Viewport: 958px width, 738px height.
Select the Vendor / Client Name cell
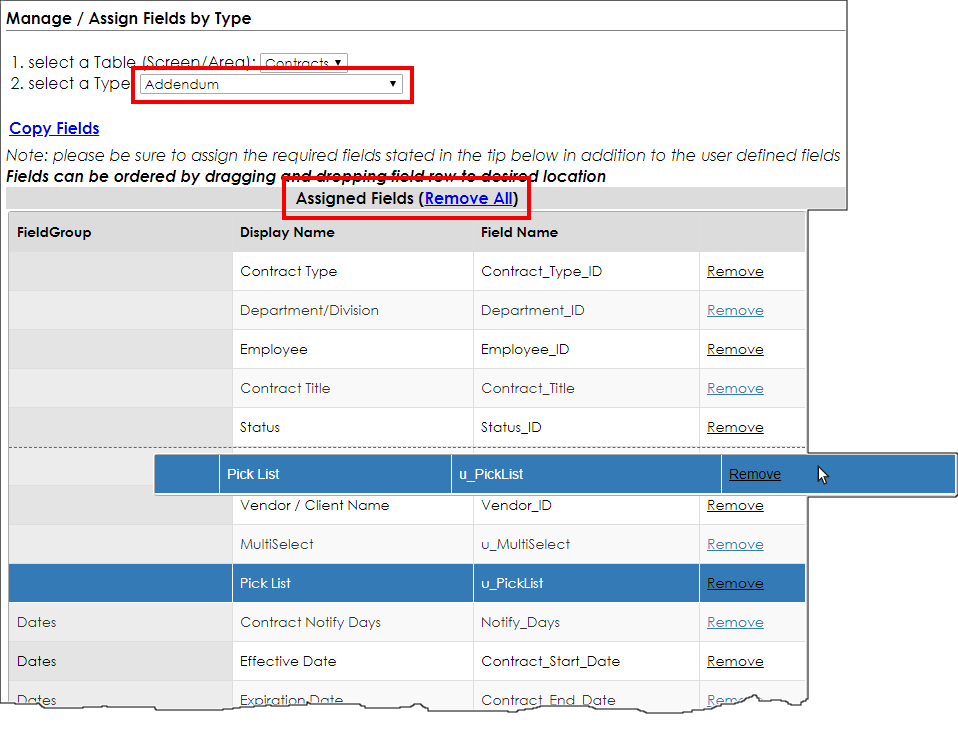353,509
